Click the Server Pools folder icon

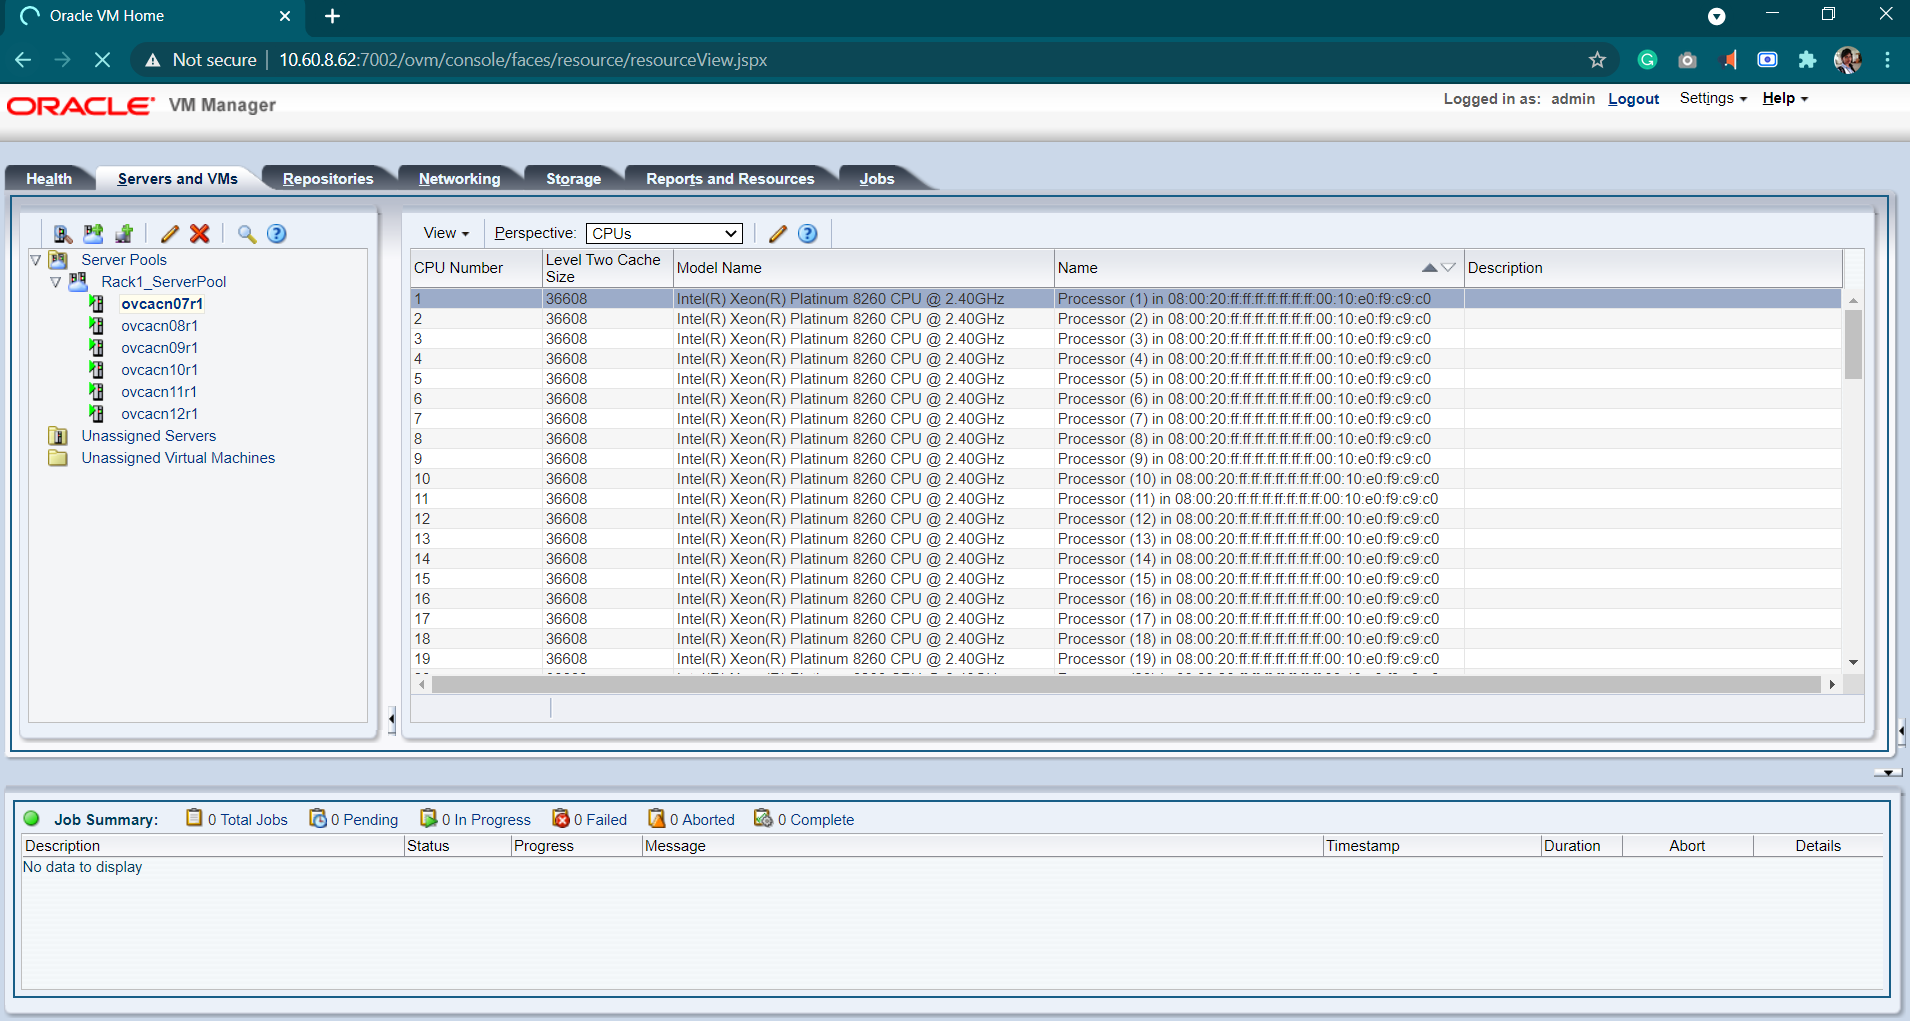[59, 260]
